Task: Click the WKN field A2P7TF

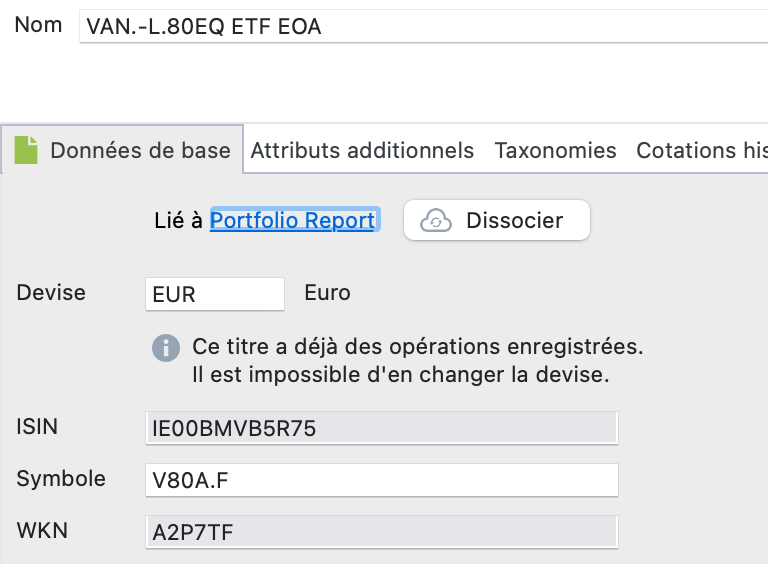Action: (x=382, y=532)
